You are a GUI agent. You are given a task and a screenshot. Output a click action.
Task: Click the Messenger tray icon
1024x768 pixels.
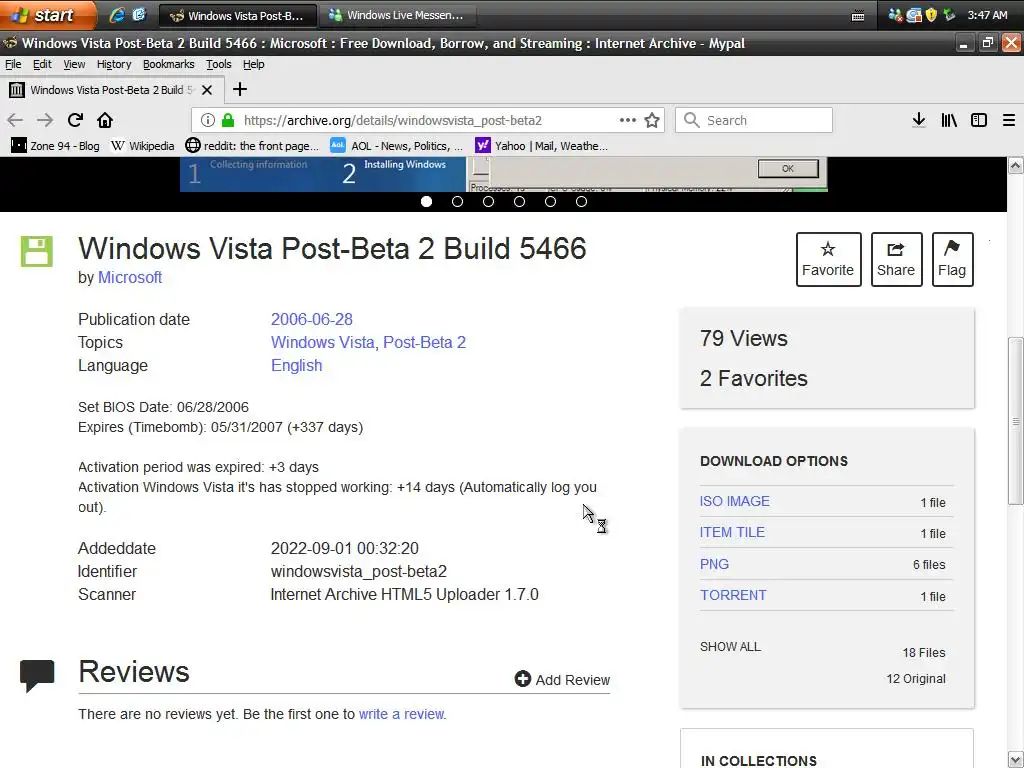tap(895, 15)
